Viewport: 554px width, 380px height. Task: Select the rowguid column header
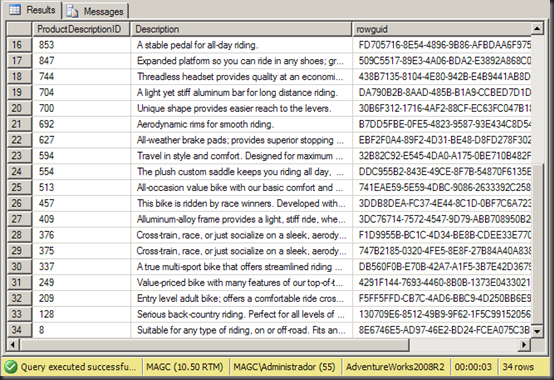click(x=442, y=29)
